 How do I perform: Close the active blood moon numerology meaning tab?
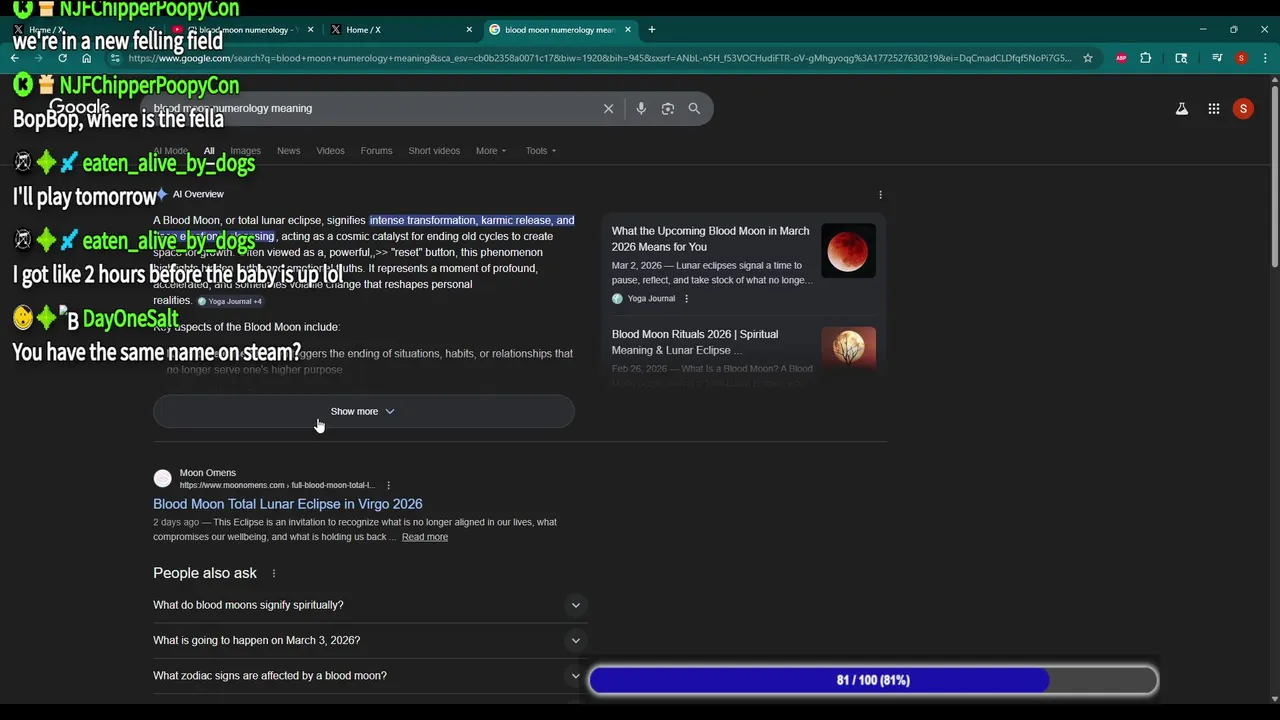coord(626,30)
